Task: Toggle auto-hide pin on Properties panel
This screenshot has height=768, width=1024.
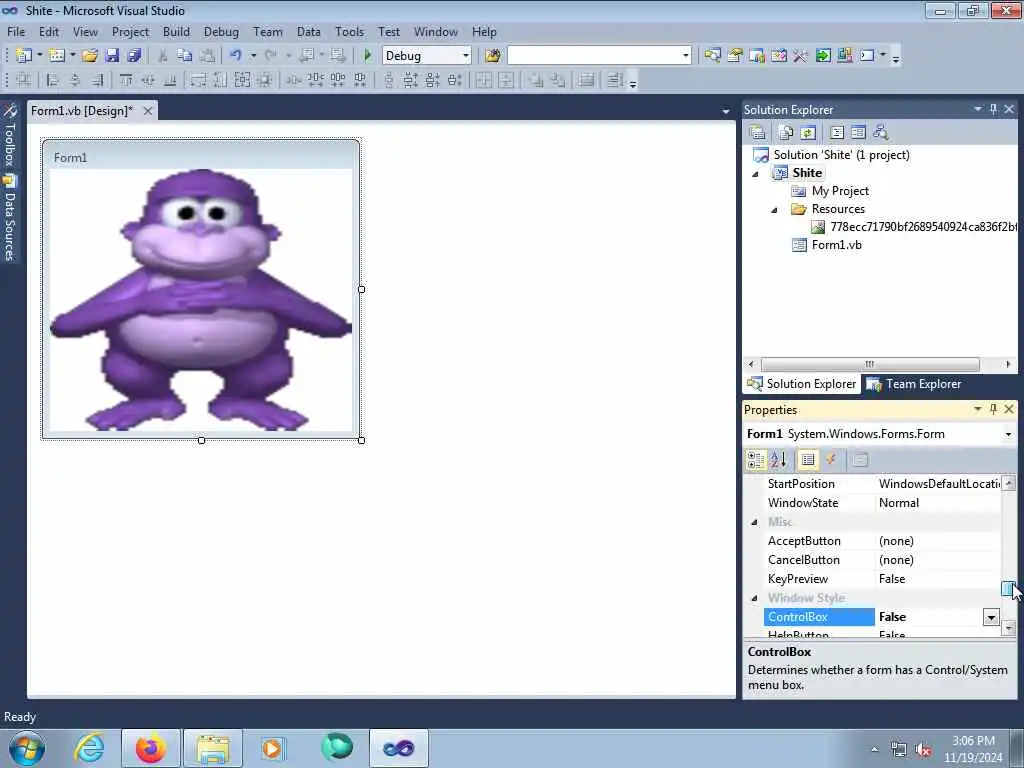Action: (993, 409)
